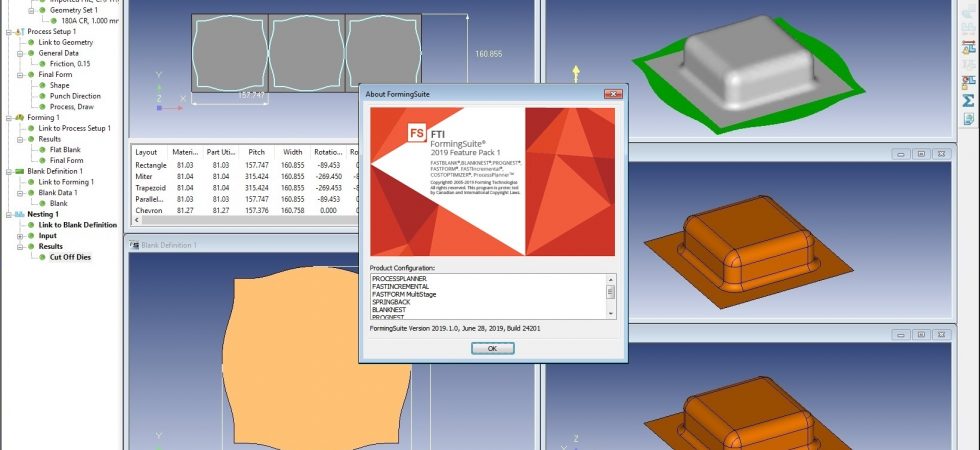Select the Chevron layout row
The width and height of the screenshot is (980, 450).
pos(244,211)
